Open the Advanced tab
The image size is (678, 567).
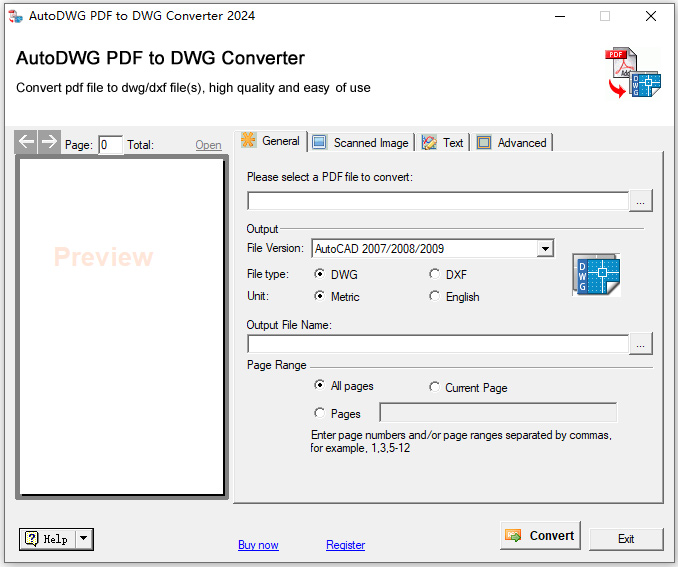[x=512, y=142]
